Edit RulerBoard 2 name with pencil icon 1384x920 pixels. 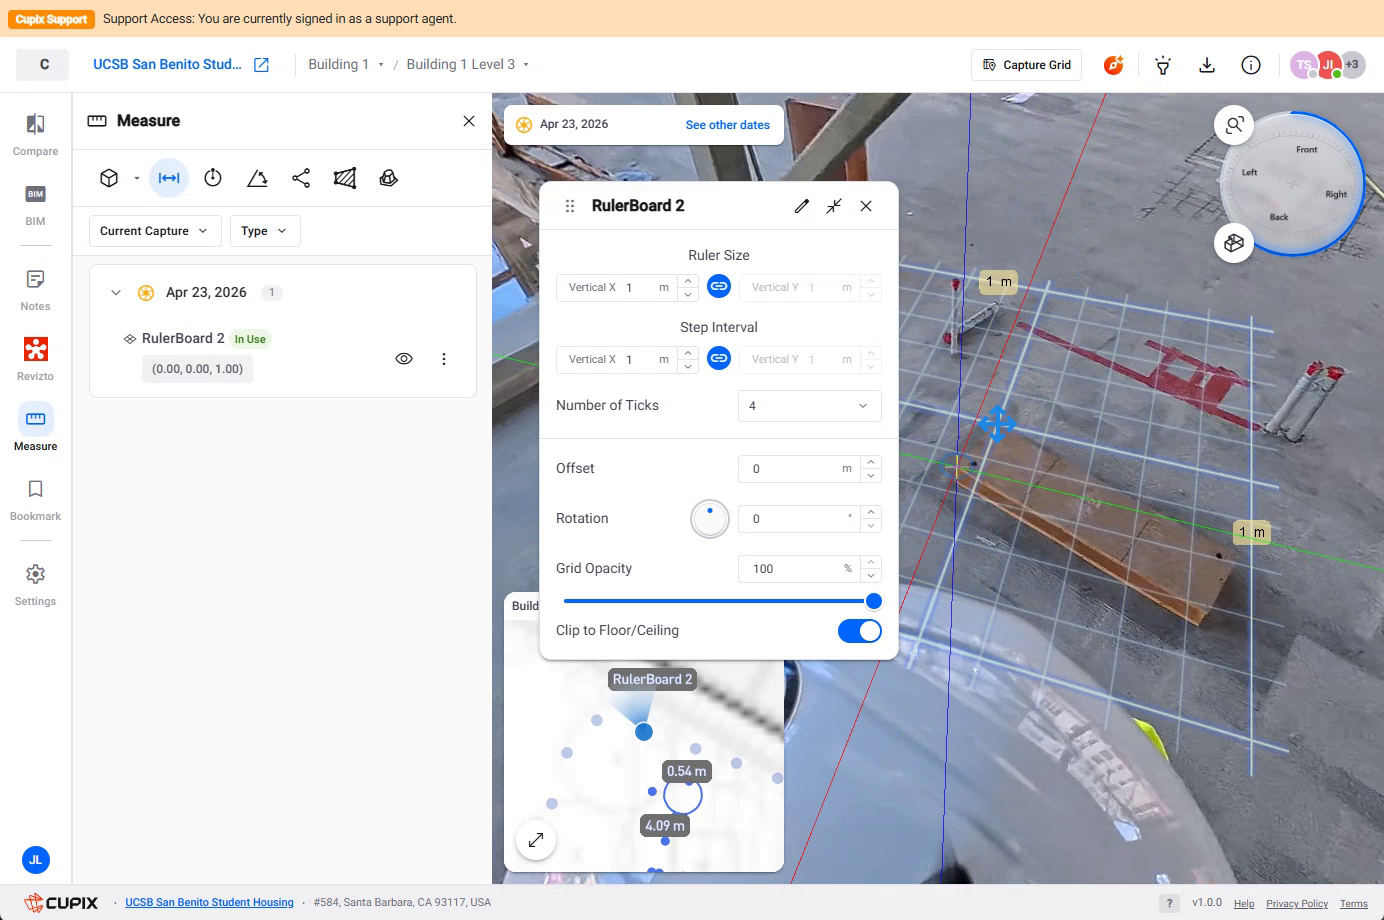coord(802,206)
